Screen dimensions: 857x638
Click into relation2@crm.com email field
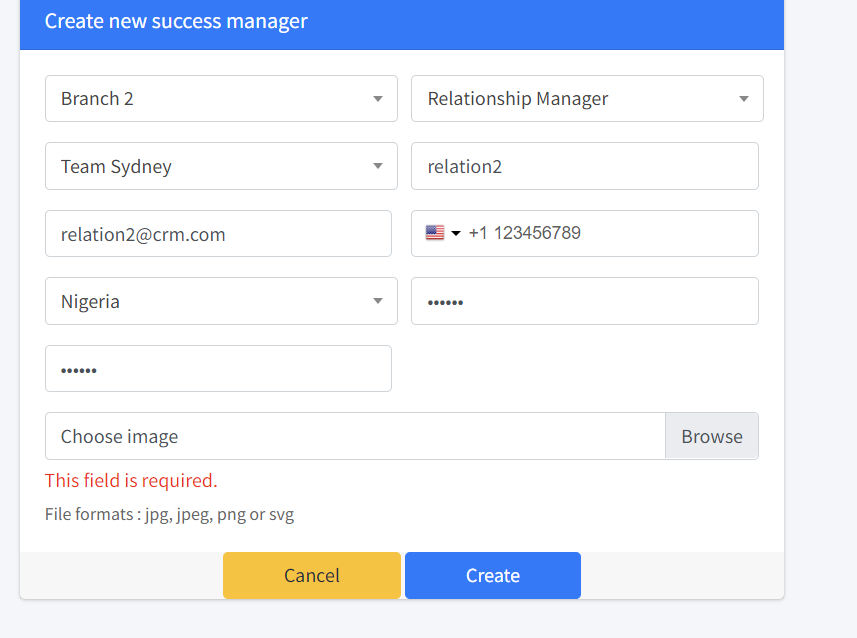[x=218, y=233]
